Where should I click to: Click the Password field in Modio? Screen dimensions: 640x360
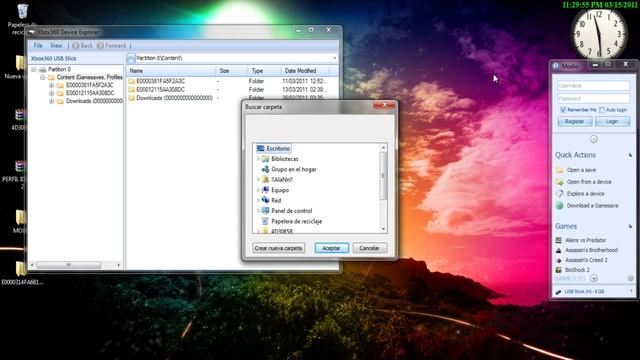coord(593,98)
